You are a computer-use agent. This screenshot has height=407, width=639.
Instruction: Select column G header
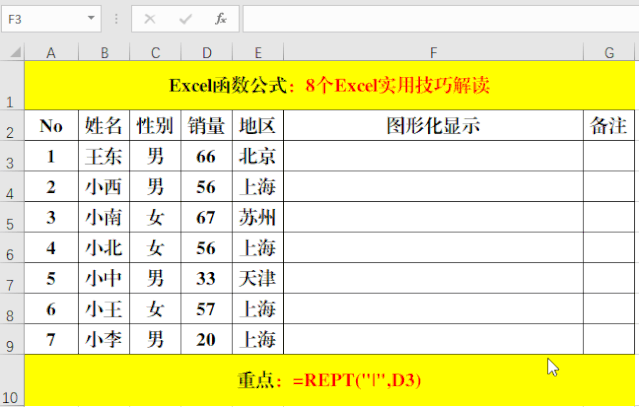(609, 53)
